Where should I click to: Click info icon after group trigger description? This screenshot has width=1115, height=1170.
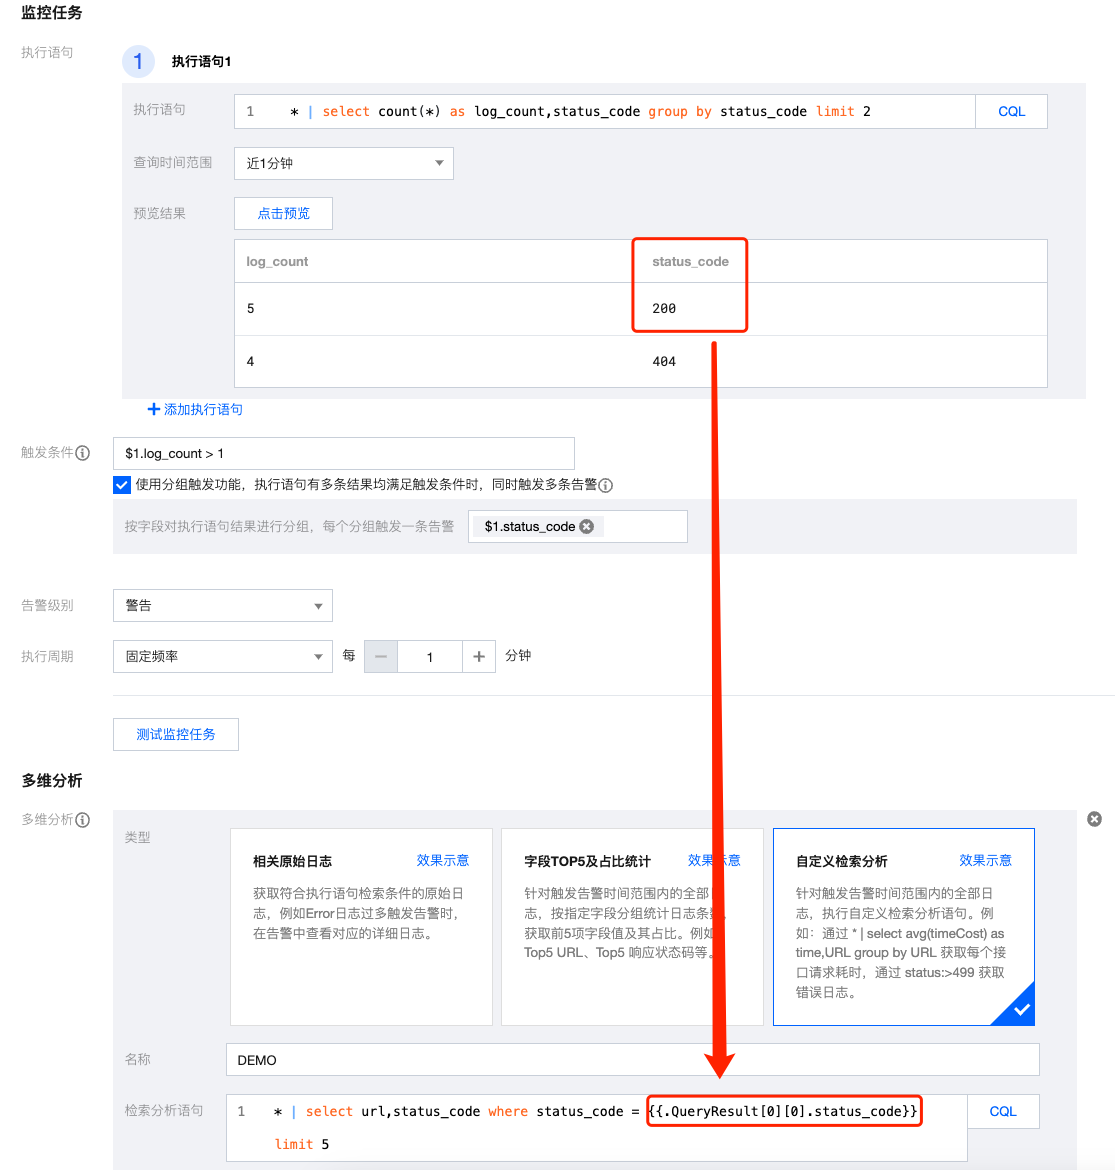605,485
